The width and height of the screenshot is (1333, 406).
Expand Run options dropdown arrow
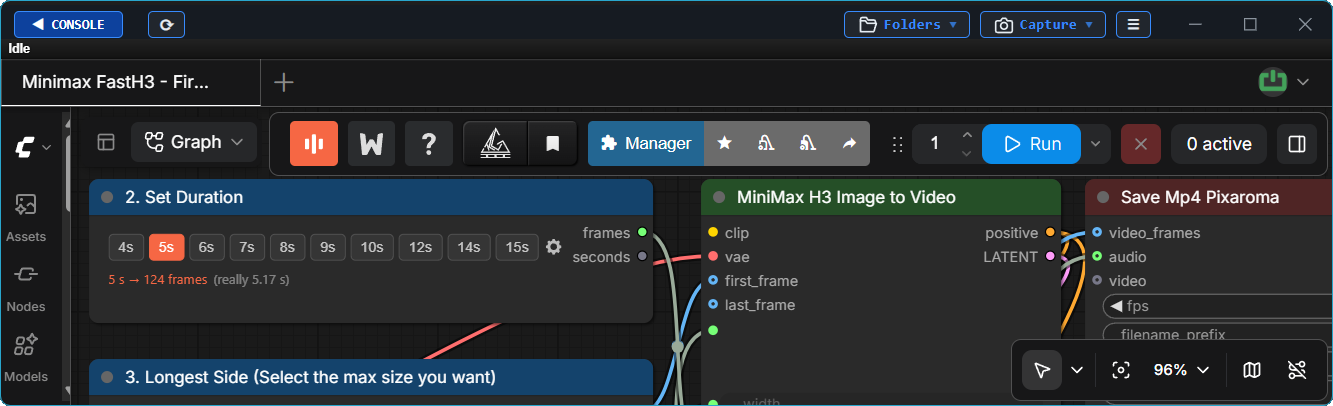1095,144
